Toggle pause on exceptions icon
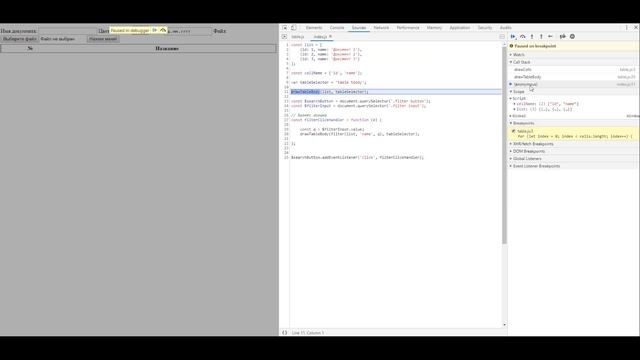Viewport: 640px width, 360px height. [x=572, y=37]
